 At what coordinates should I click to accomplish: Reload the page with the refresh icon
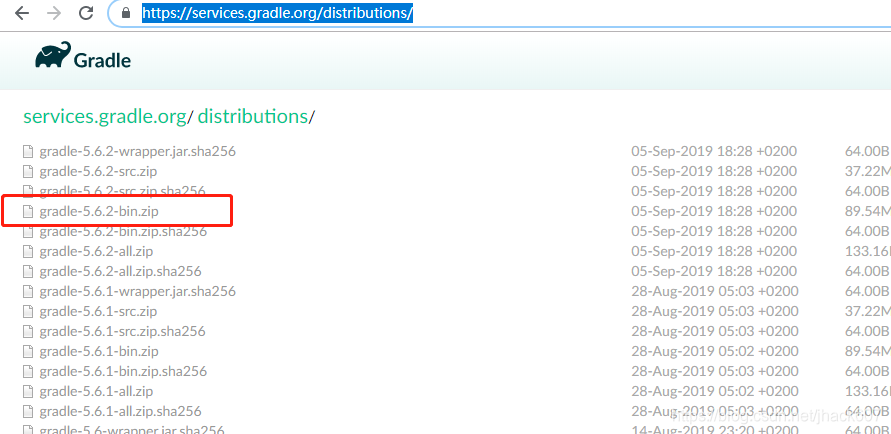tap(86, 14)
